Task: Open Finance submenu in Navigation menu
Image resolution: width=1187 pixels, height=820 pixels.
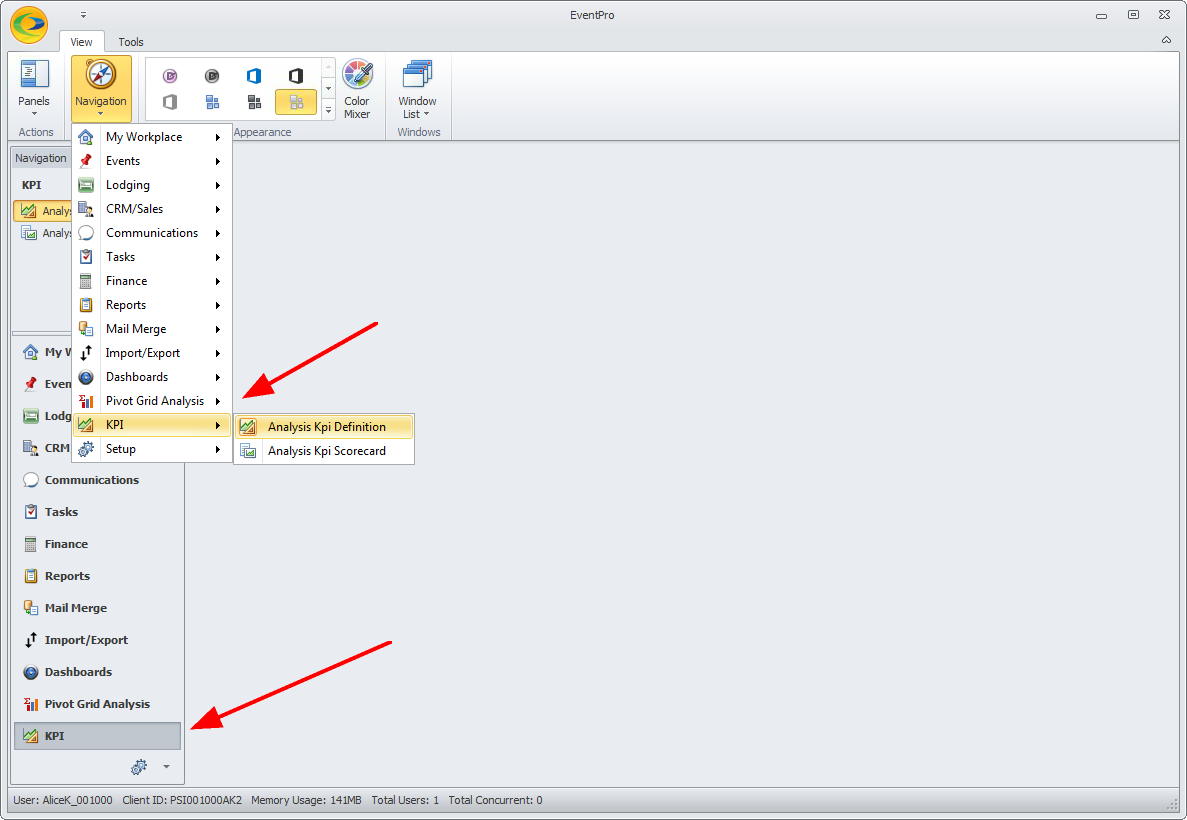Action: tap(152, 281)
